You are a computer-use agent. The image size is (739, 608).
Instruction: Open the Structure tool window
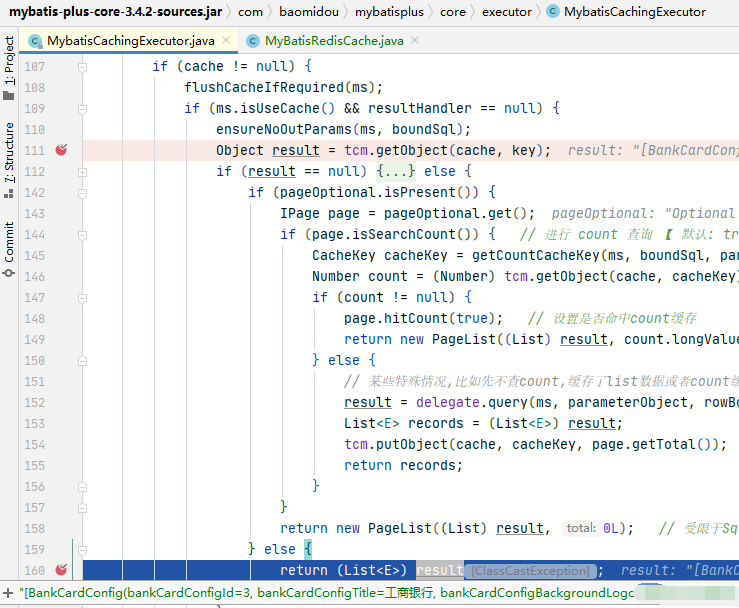(9, 155)
